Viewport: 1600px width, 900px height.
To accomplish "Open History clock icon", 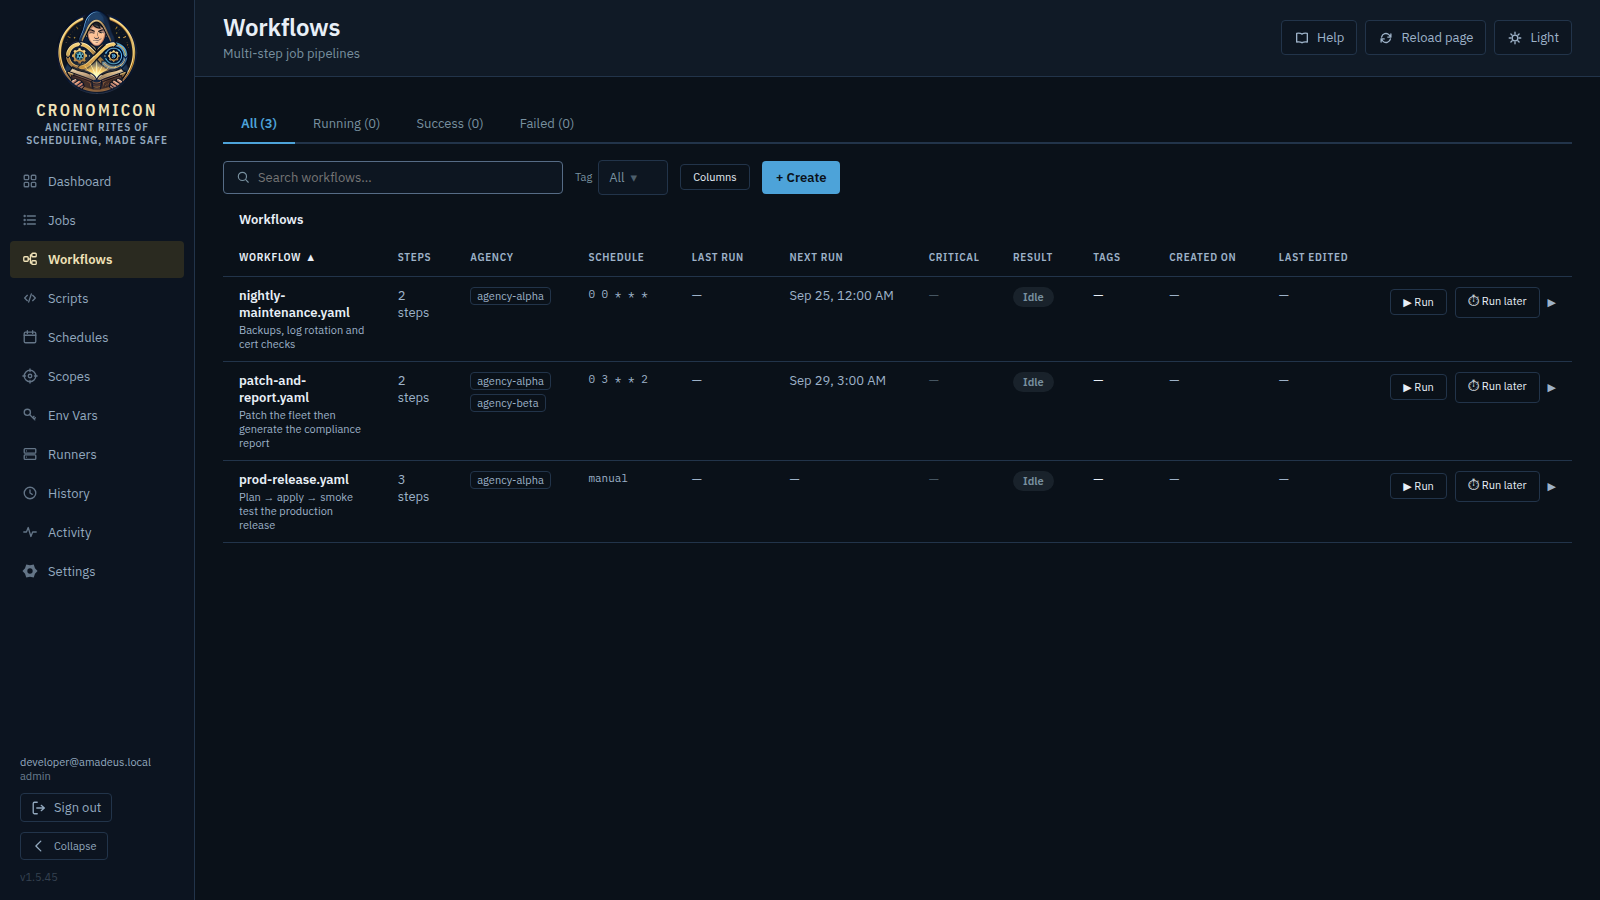I will click(30, 493).
